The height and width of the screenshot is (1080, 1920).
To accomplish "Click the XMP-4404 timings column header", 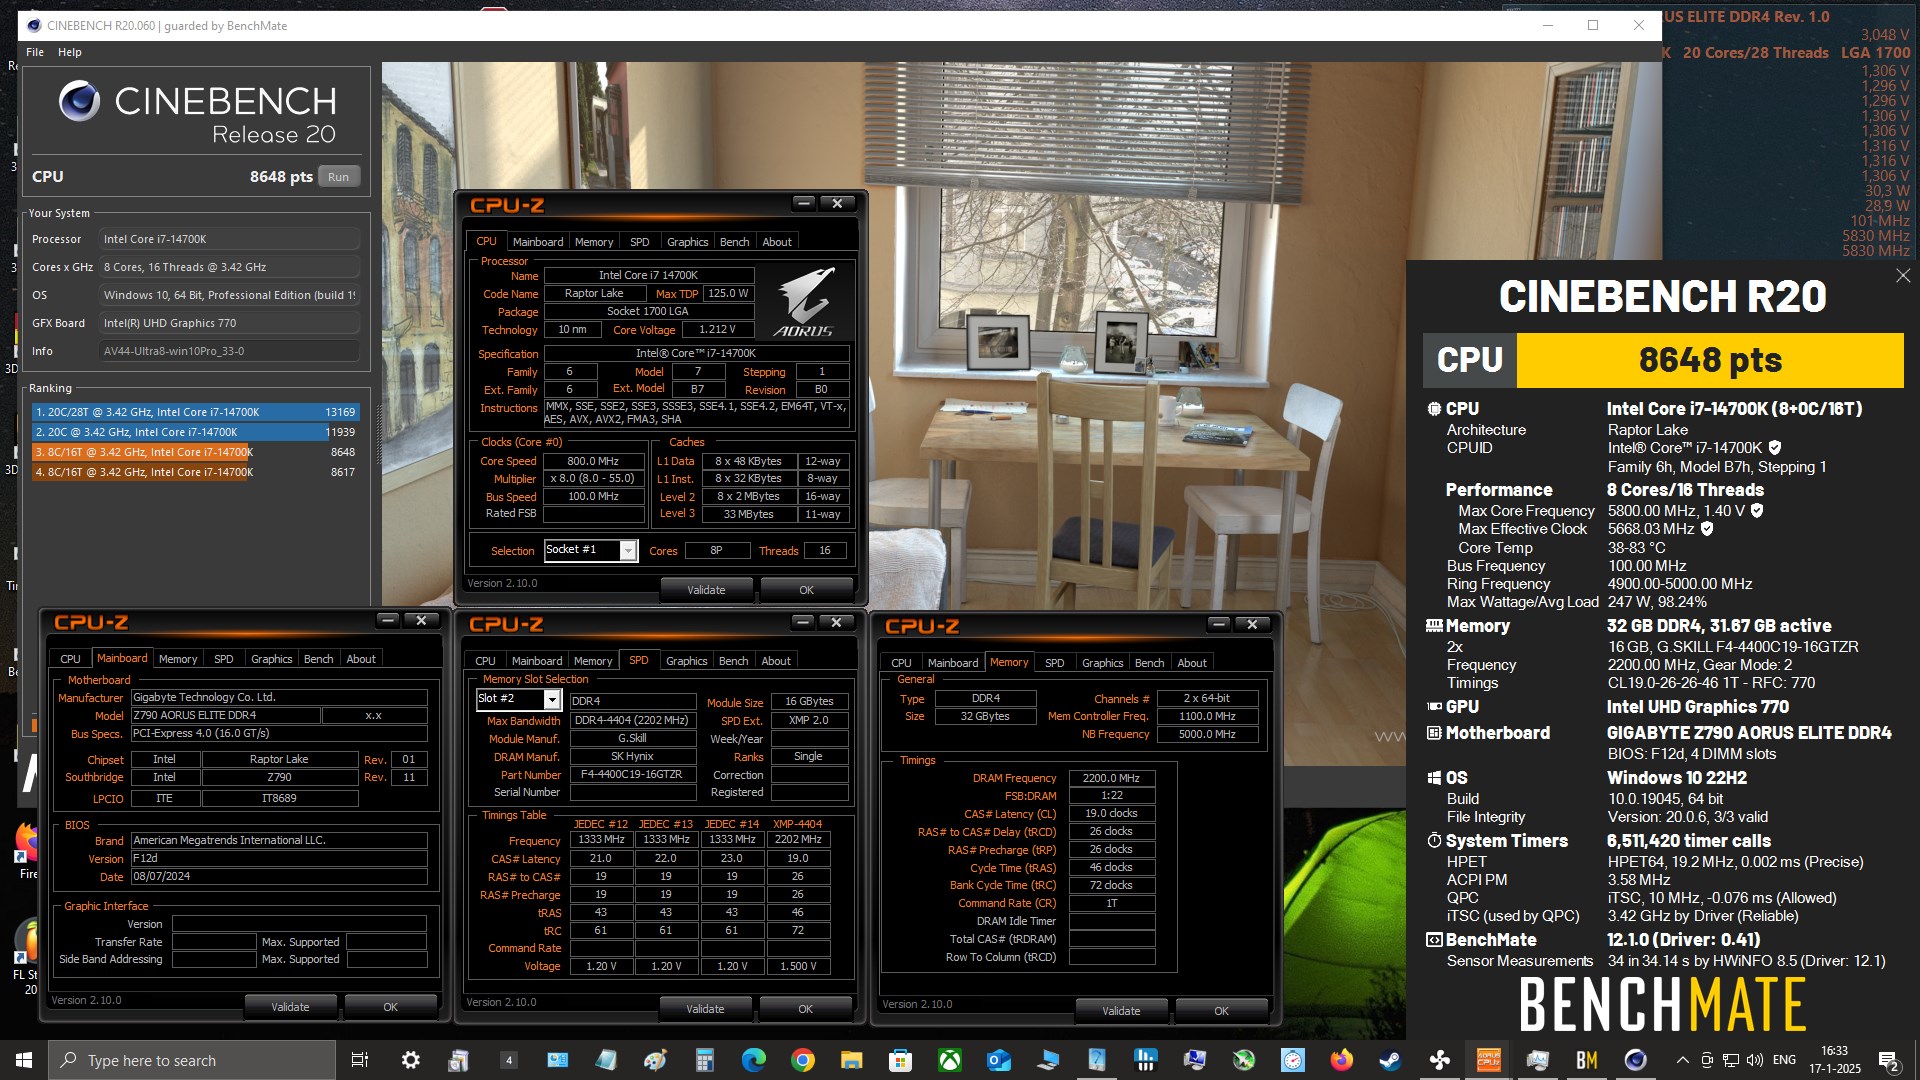I will click(x=797, y=824).
